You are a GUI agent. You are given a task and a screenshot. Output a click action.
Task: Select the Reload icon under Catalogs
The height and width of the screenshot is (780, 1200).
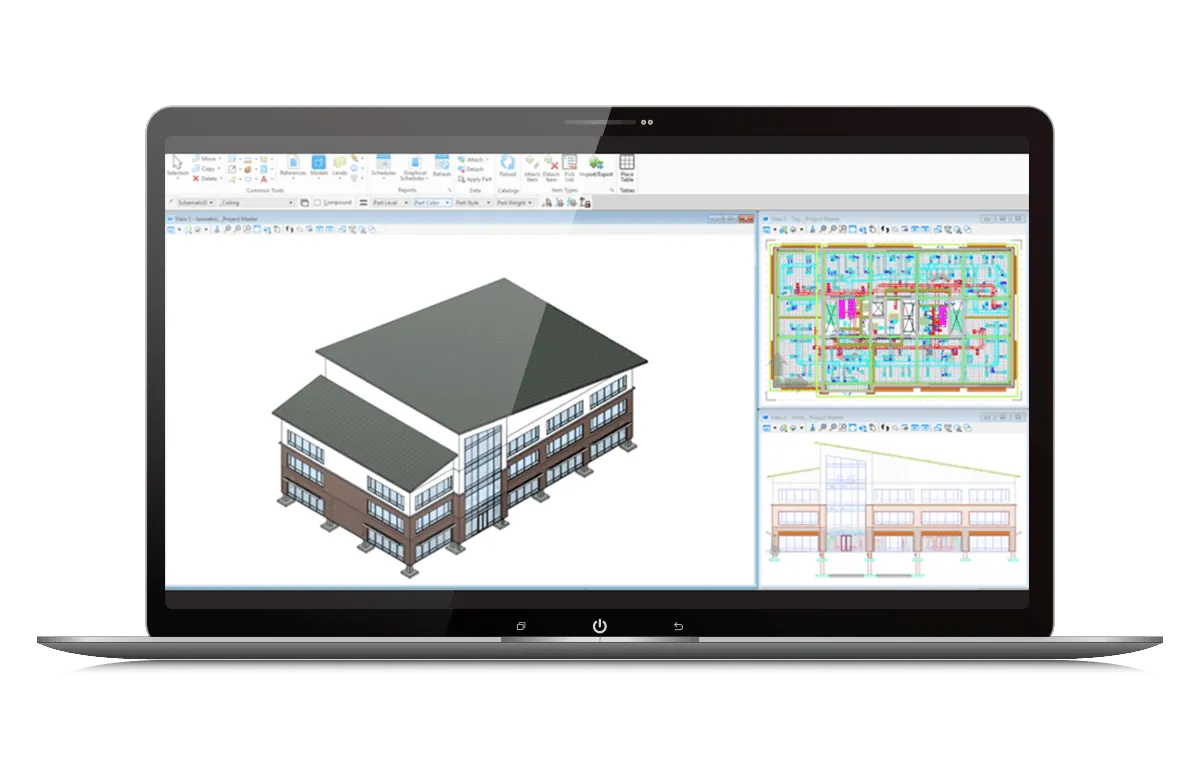click(507, 164)
